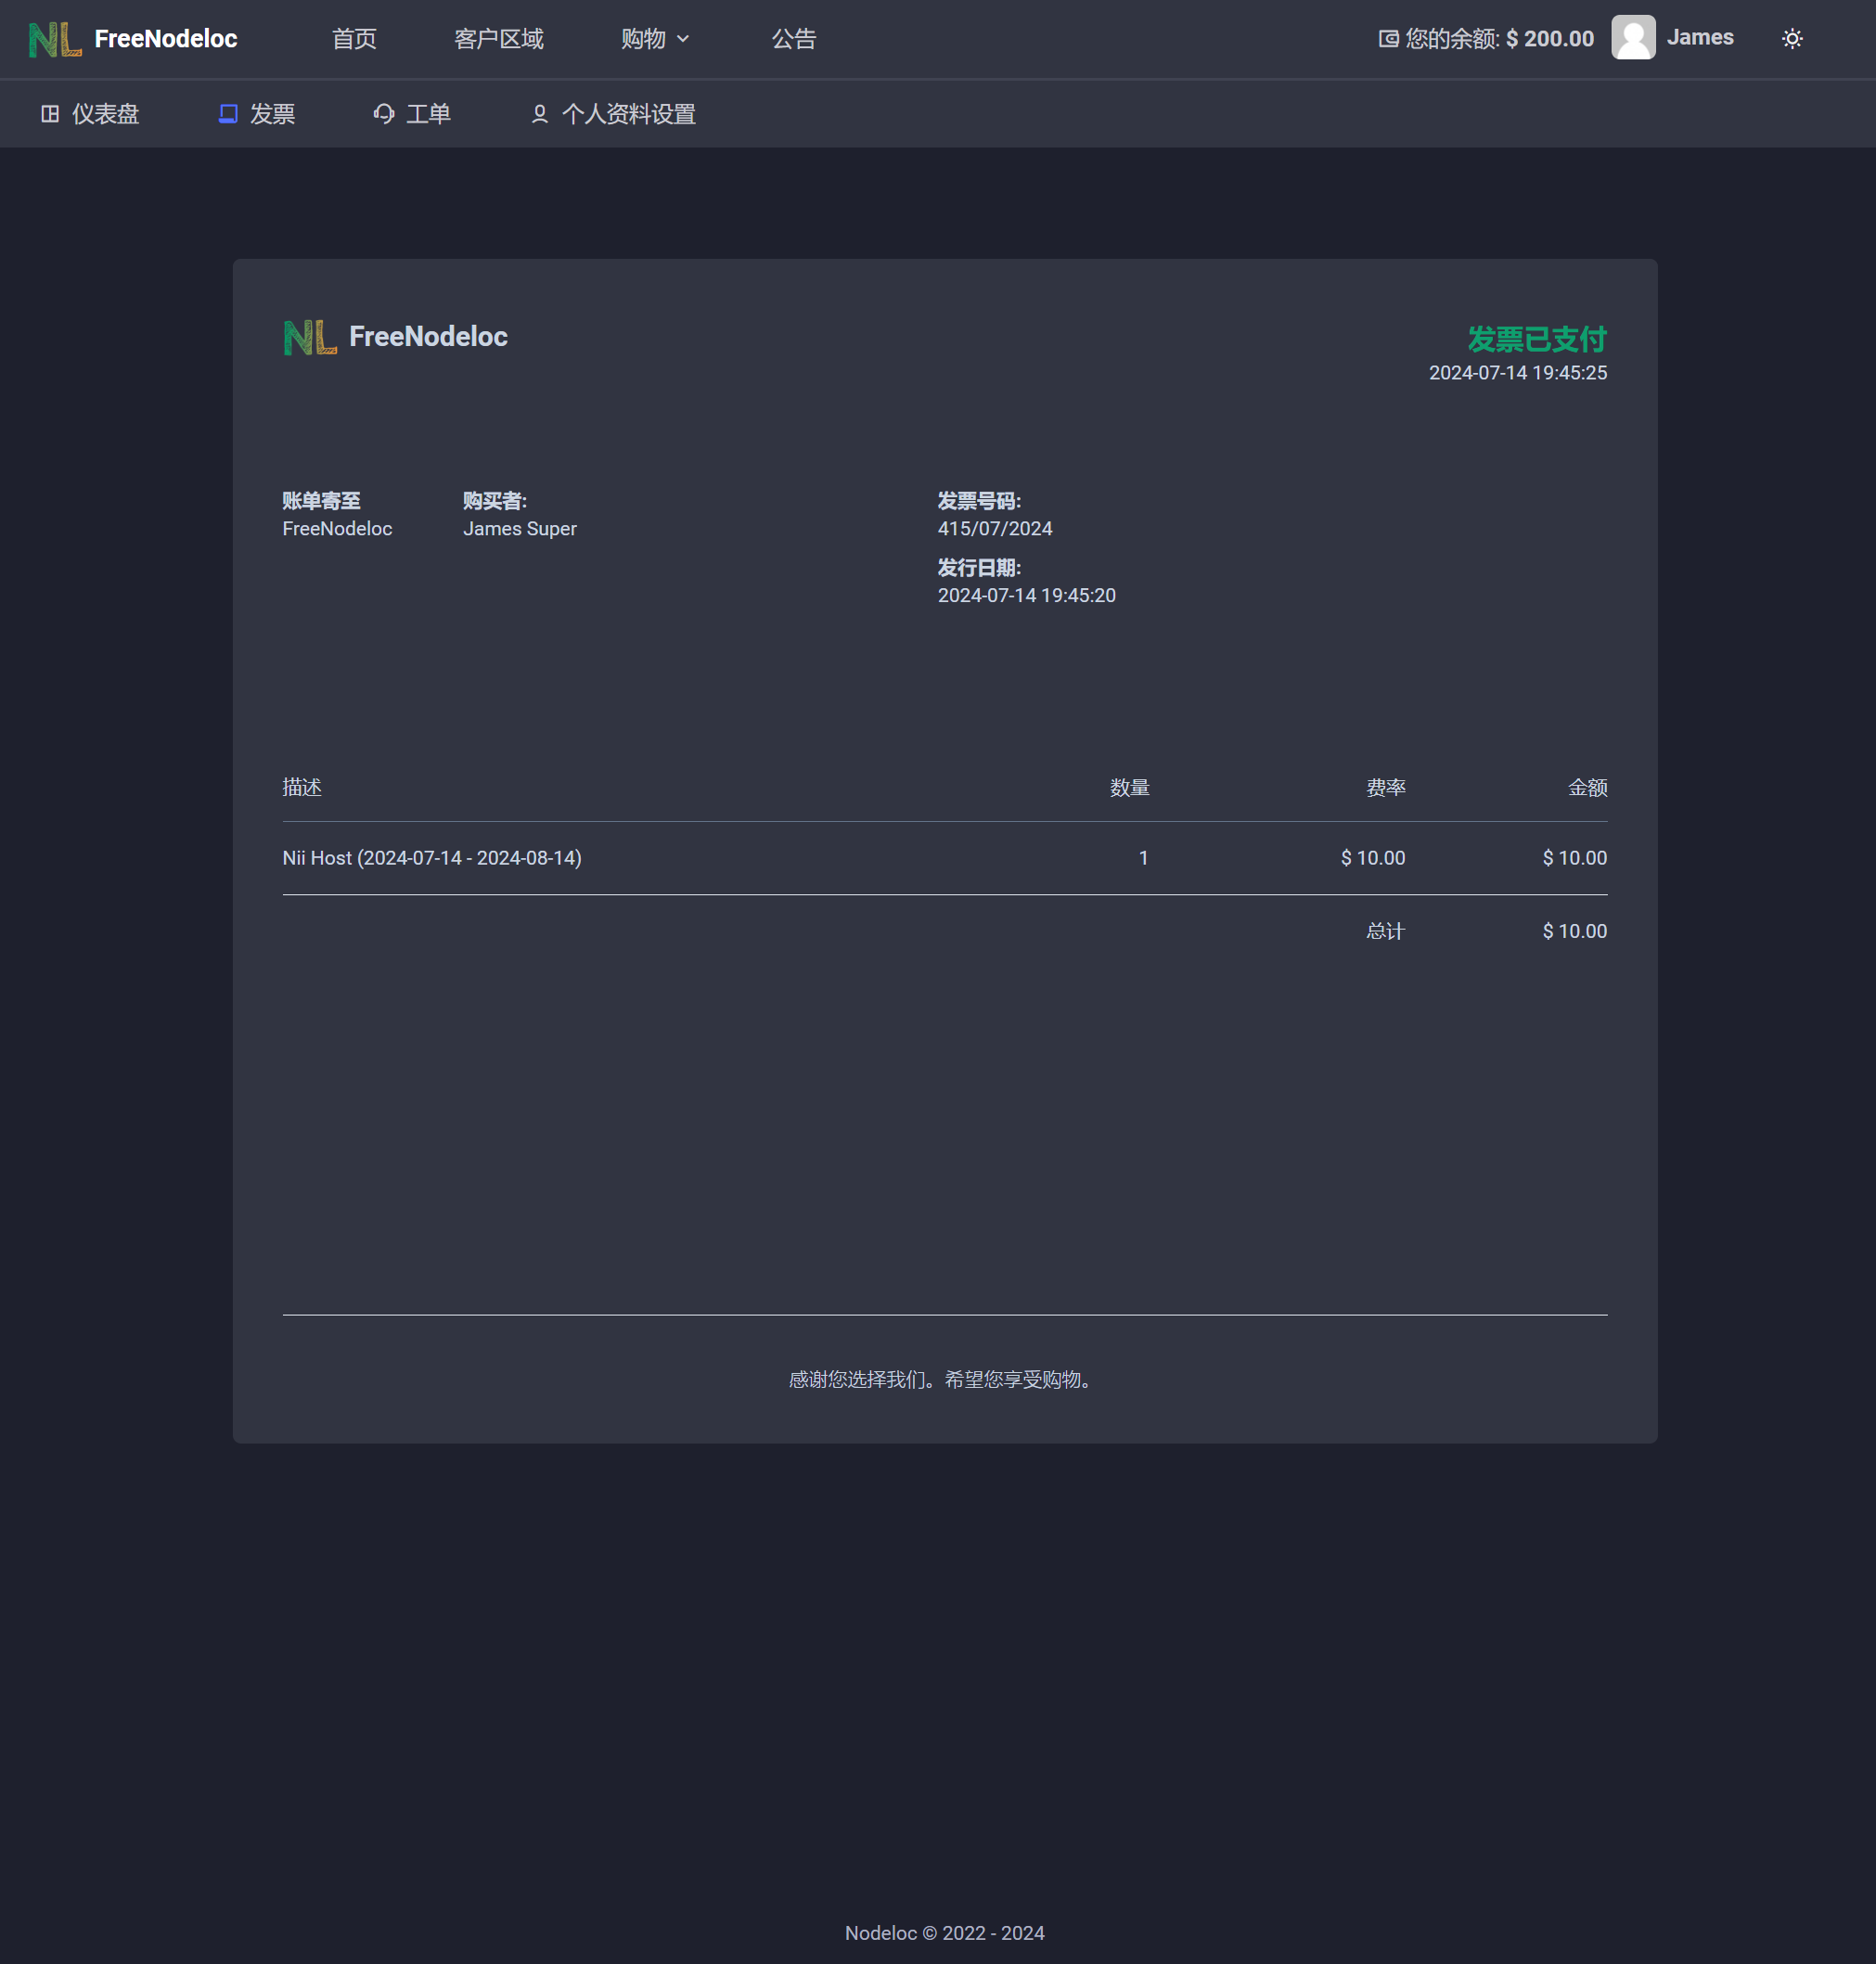Click the FreeNodeloc title on the invoice
1876x1964 pixels.
pos(428,337)
